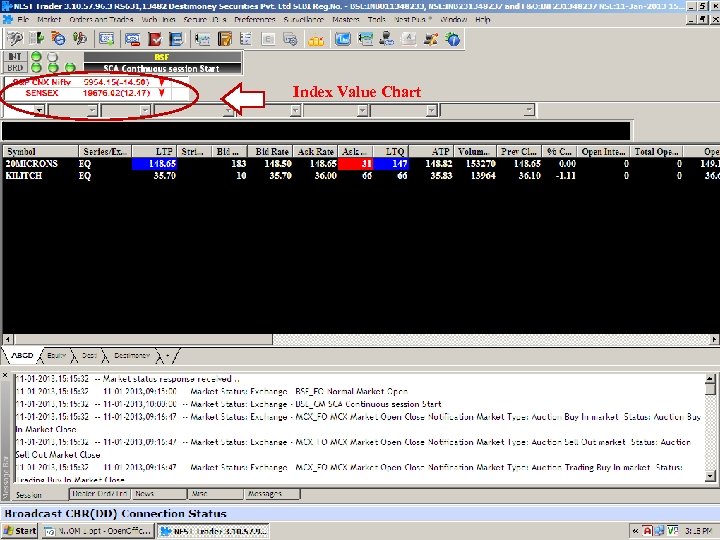This screenshot has width=720, height=540.
Task: Close the message bar with the x
Action: [5, 375]
